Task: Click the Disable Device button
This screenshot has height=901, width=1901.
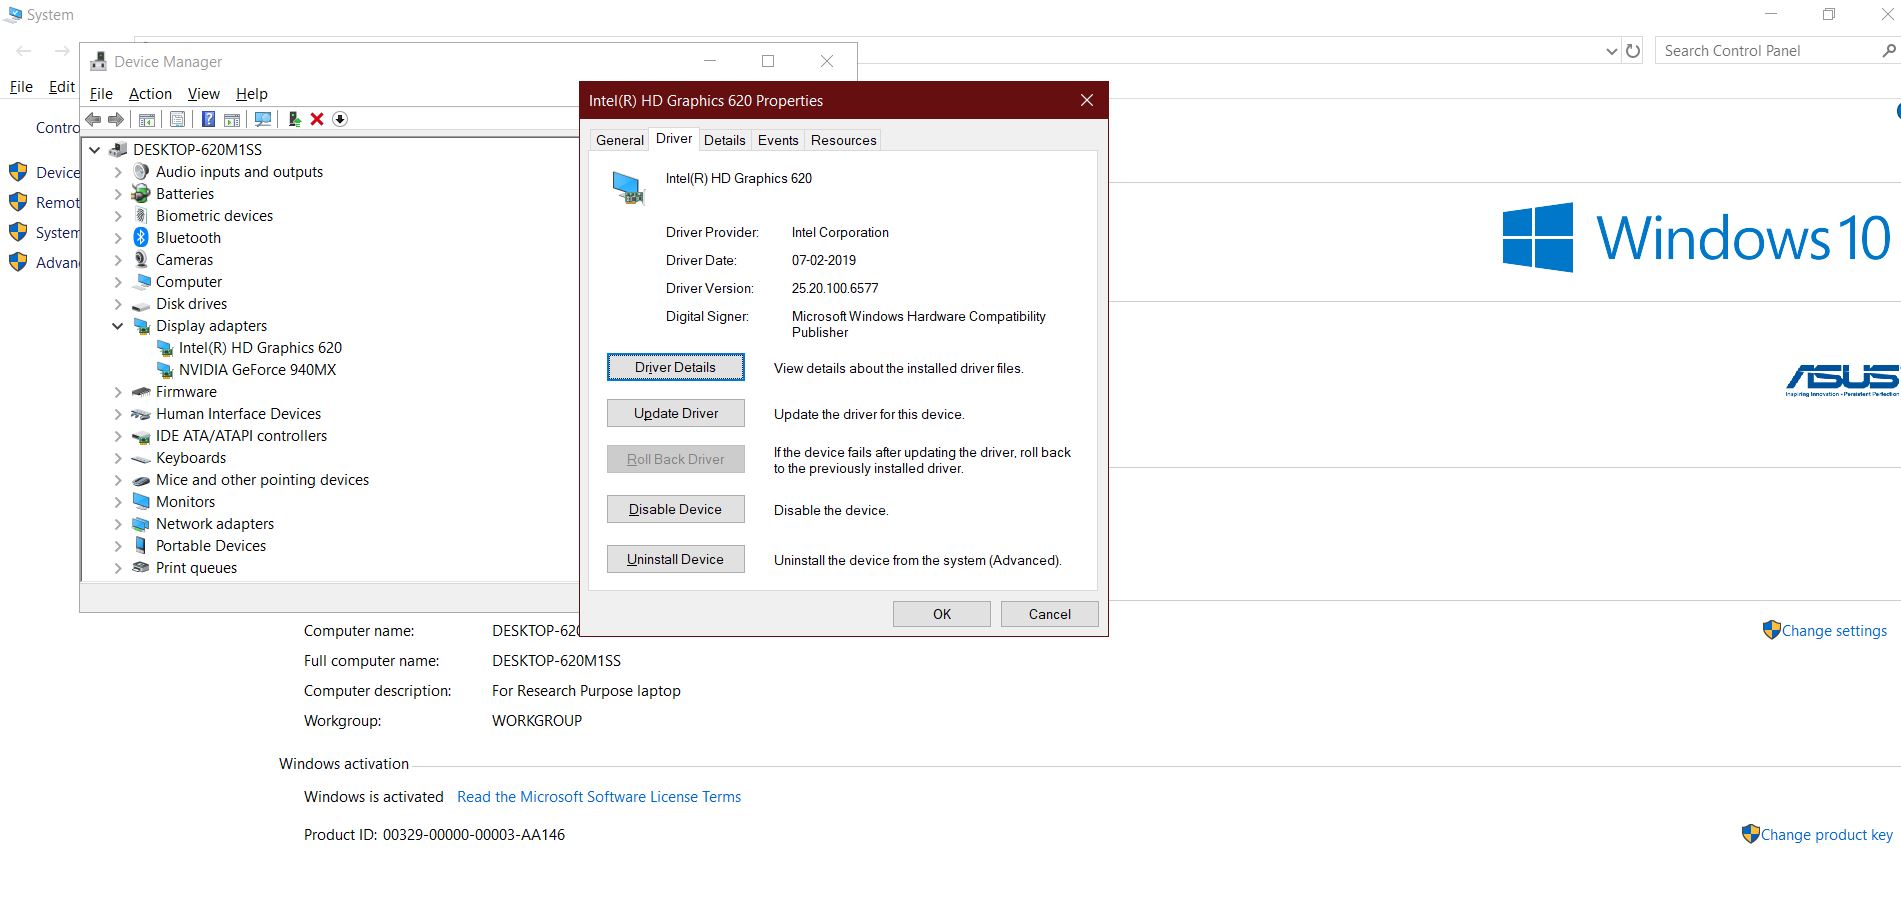Action: (676, 509)
